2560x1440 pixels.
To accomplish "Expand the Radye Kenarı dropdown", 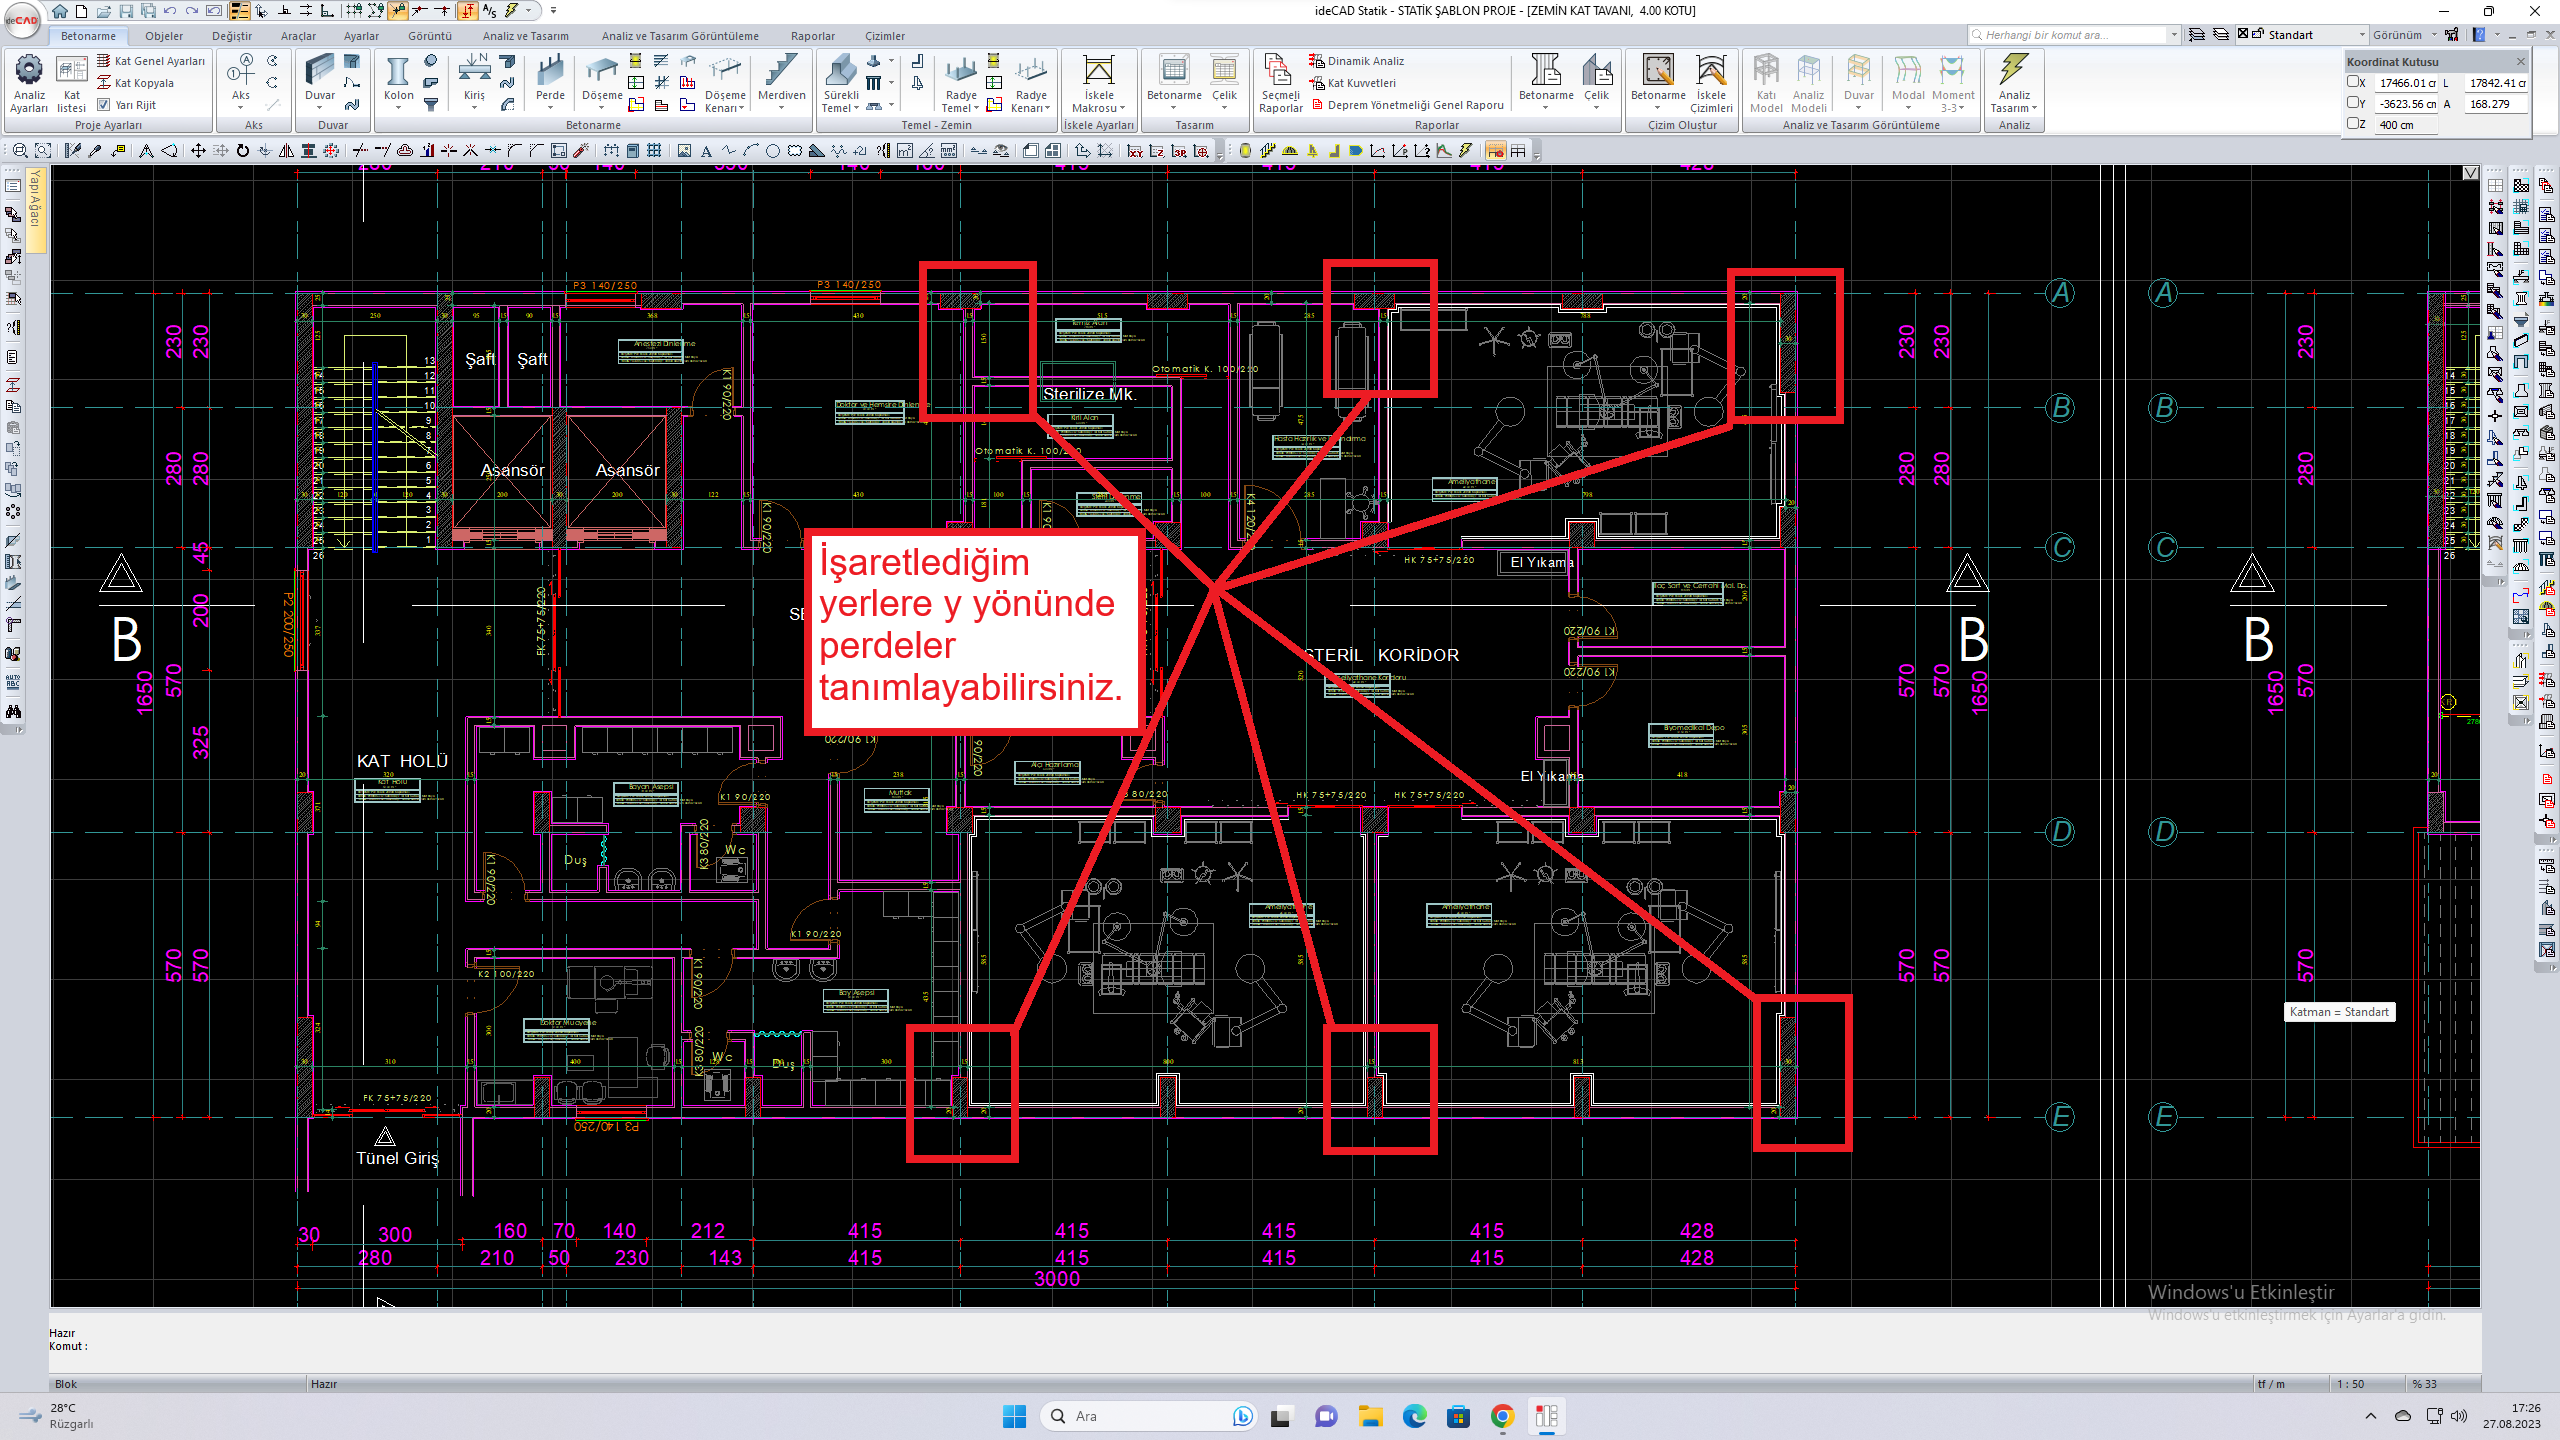I will (1046, 108).
